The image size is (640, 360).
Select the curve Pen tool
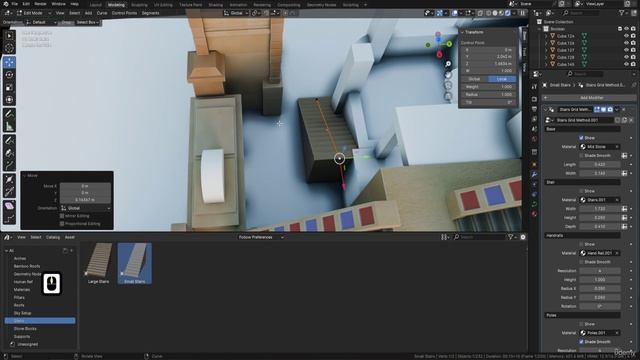pos(9,153)
